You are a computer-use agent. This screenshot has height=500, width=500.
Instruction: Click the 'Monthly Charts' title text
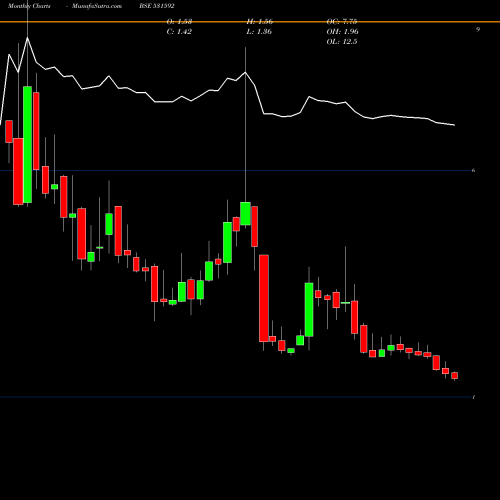pos(29,6)
